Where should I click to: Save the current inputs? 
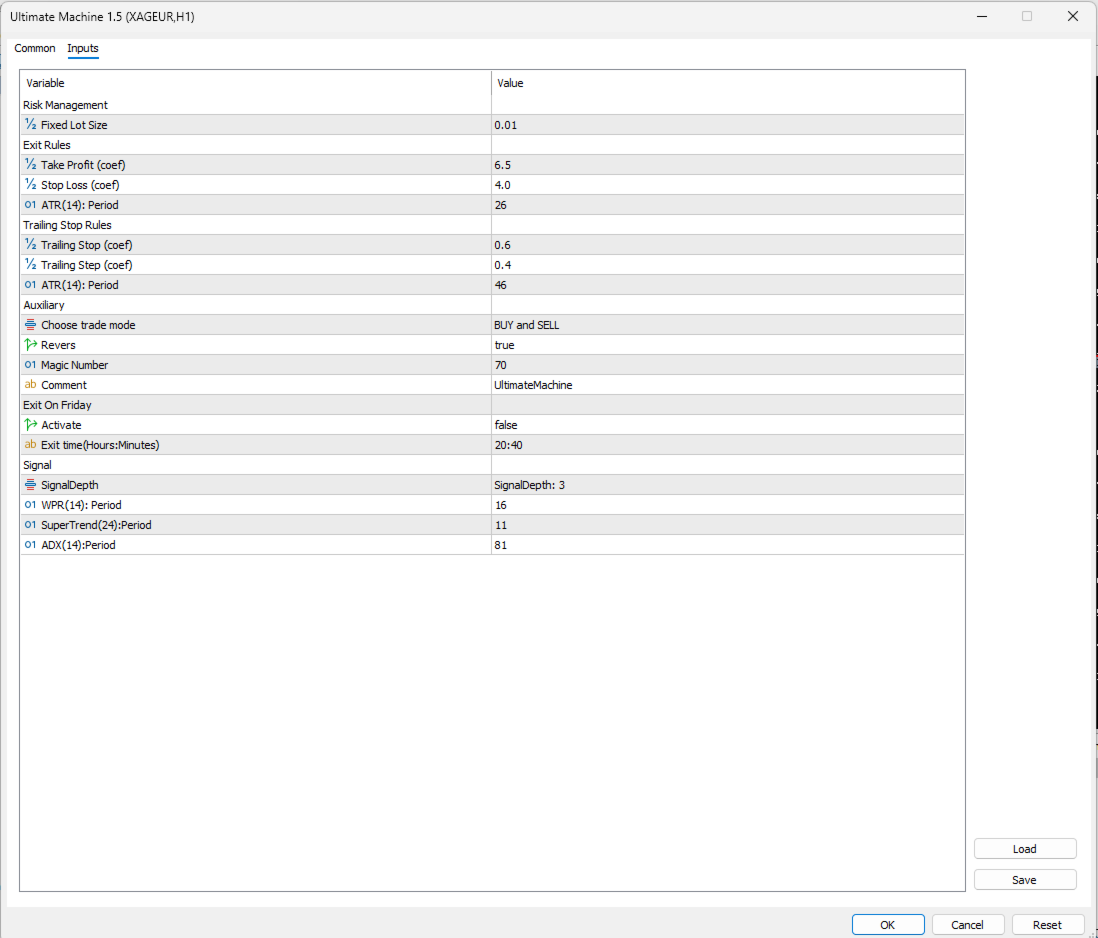(x=1024, y=880)
